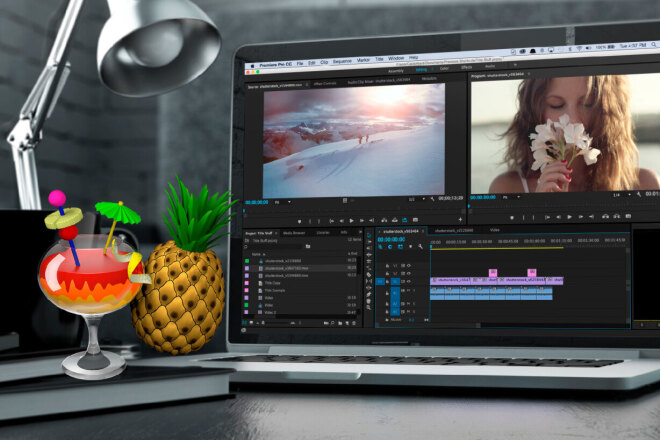Image resolution: width=660 pixels, height=440 pixels.
Task: Select the Razor tool
Action: tap(369, 275)
